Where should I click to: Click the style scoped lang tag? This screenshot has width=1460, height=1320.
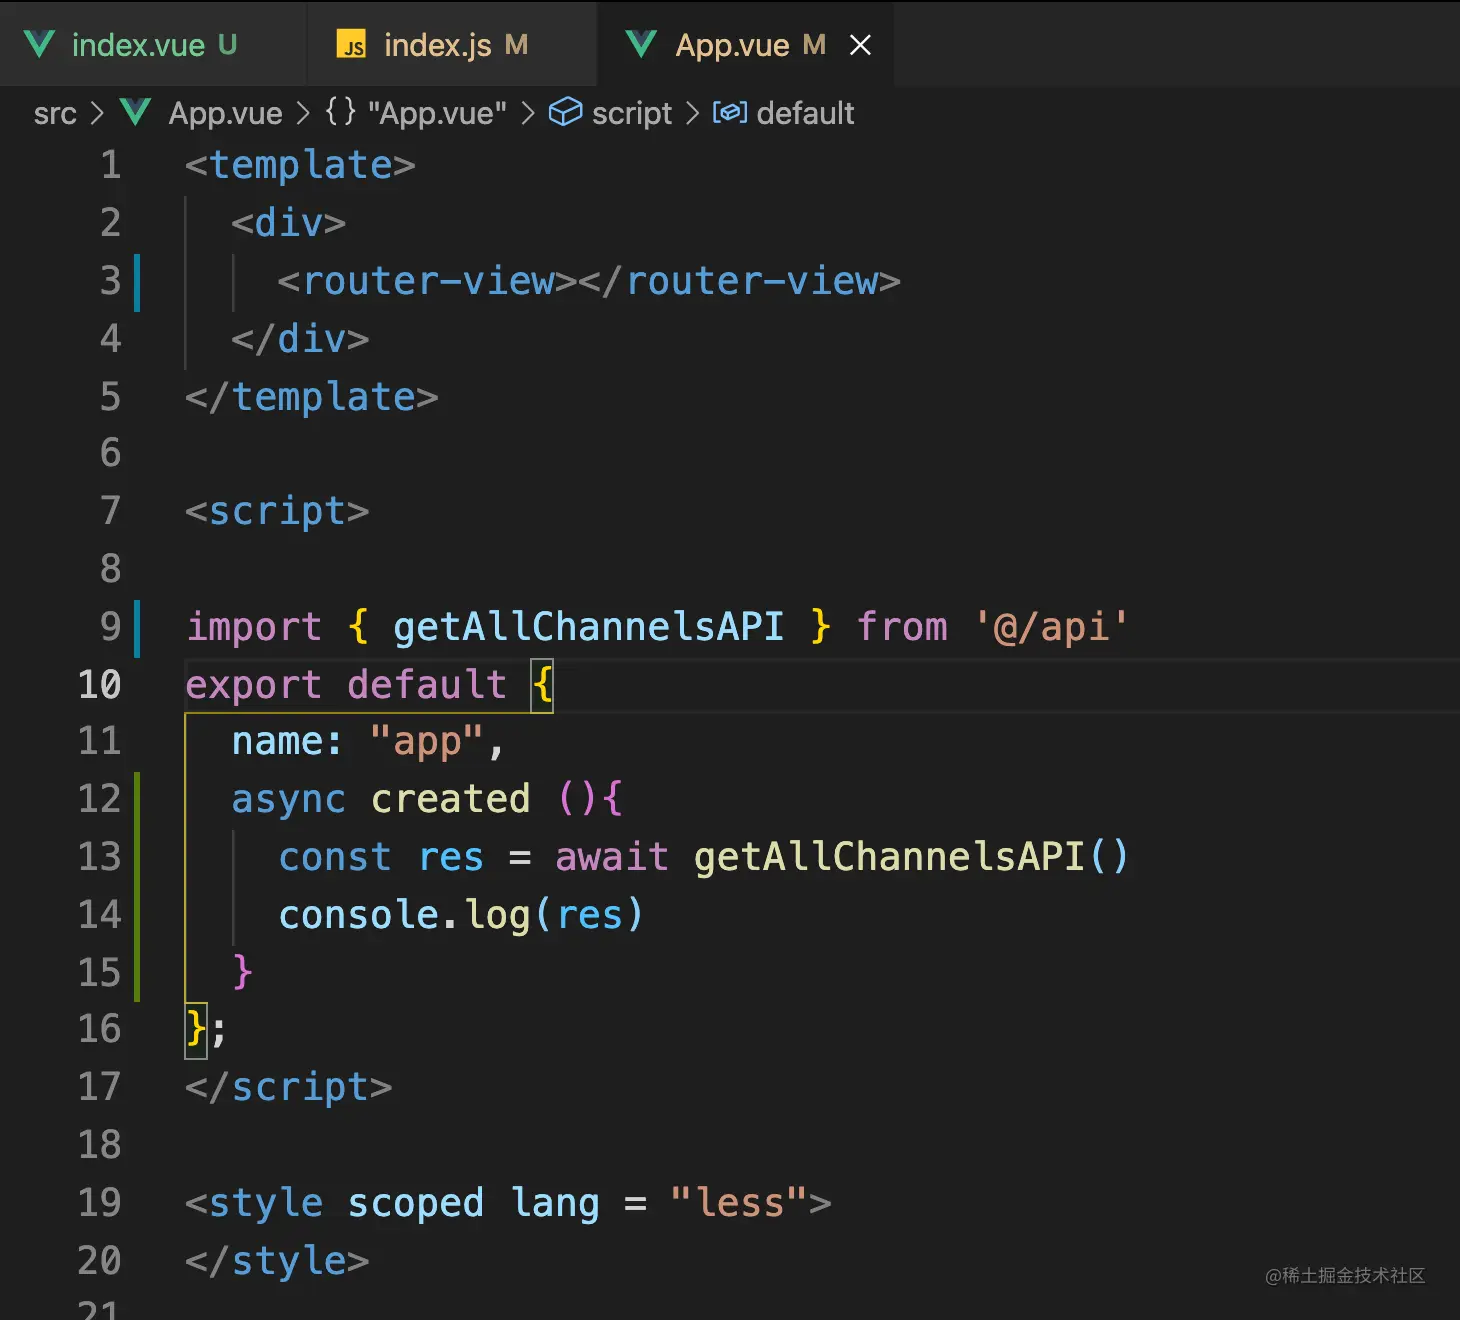(x=508, y=1203)
